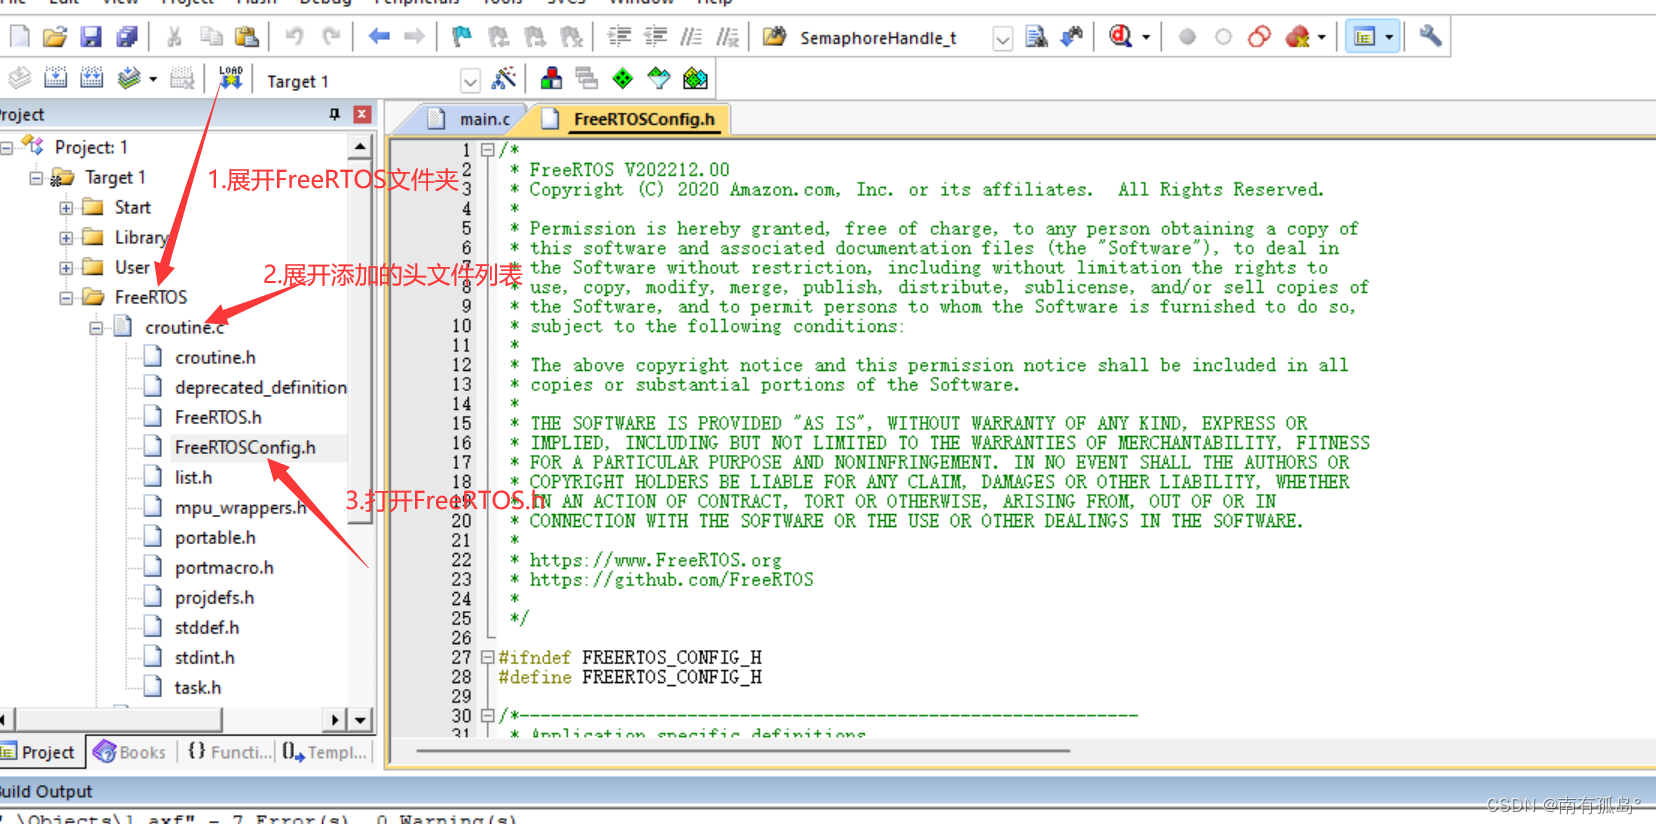Screen dimensions: 1656x824
Task: Select the Project panel tab
Action: tap(40, 752)
